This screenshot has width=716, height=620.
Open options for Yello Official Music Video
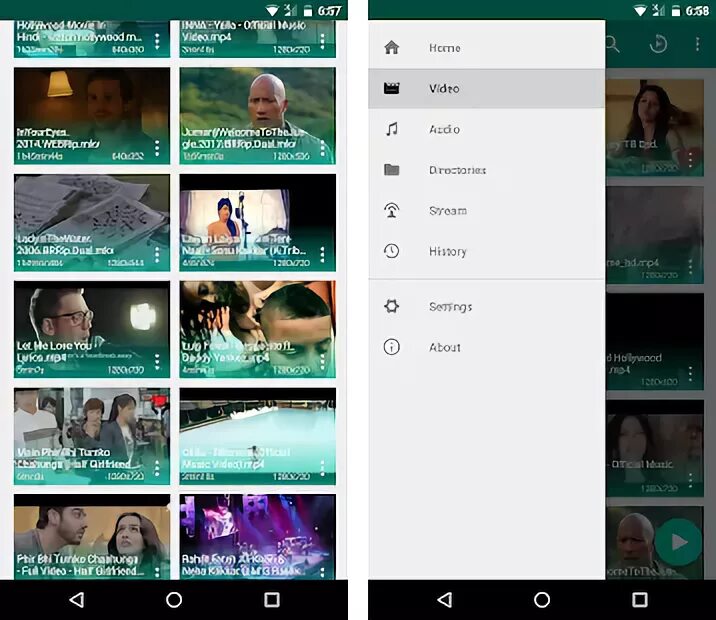coord(322,41)
